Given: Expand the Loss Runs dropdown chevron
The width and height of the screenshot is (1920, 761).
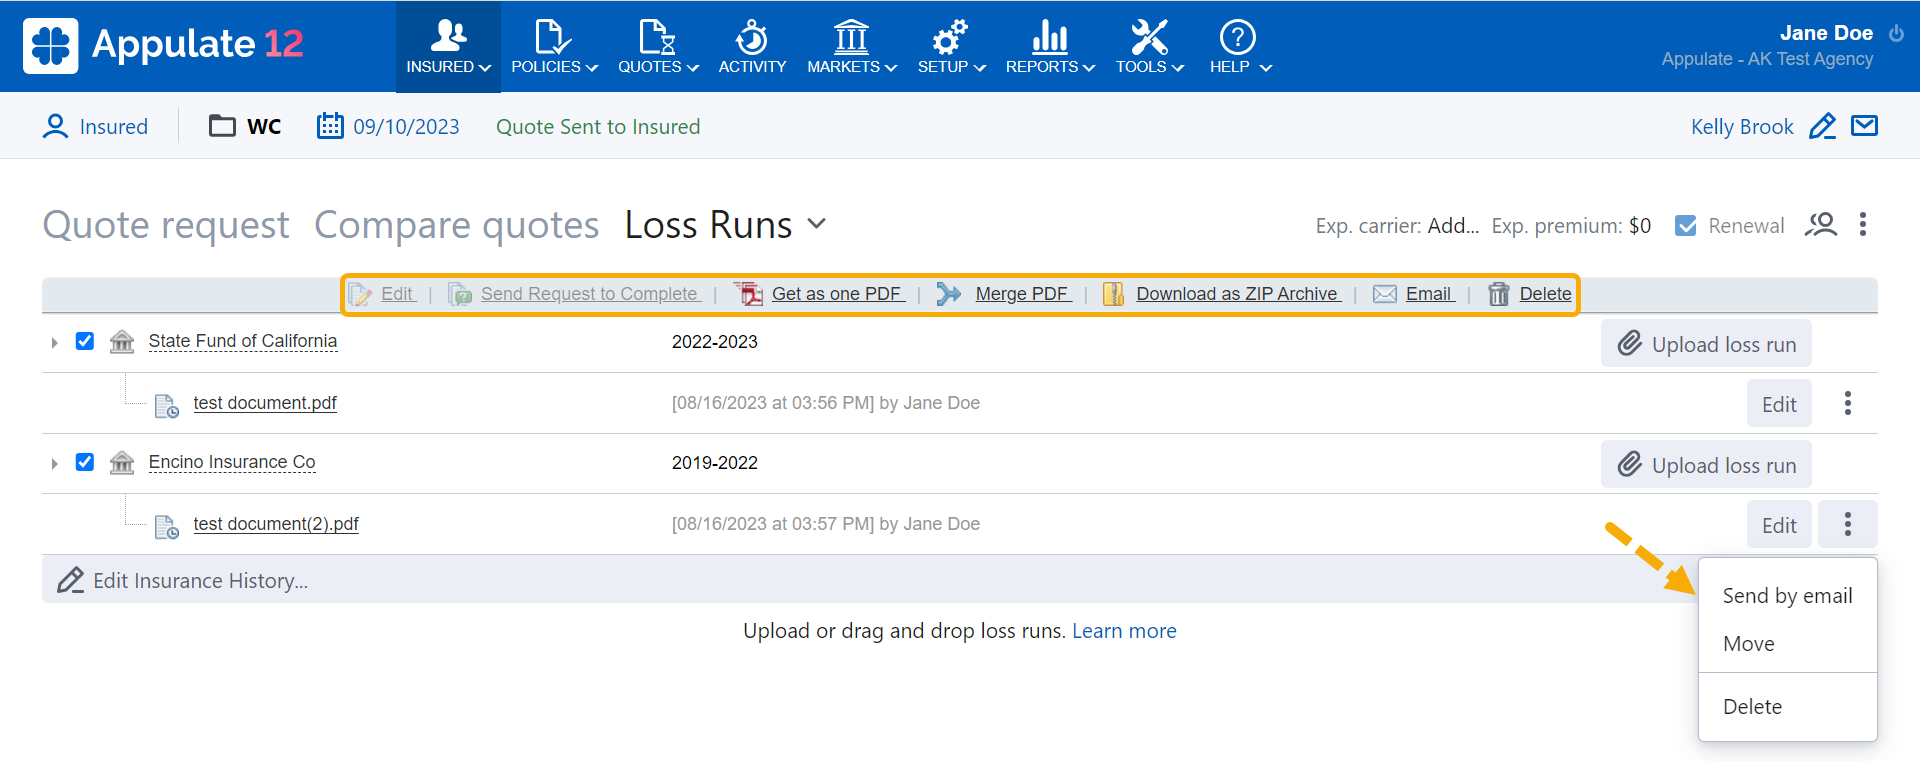Looking at the screenshot, I should pos(817,224).
